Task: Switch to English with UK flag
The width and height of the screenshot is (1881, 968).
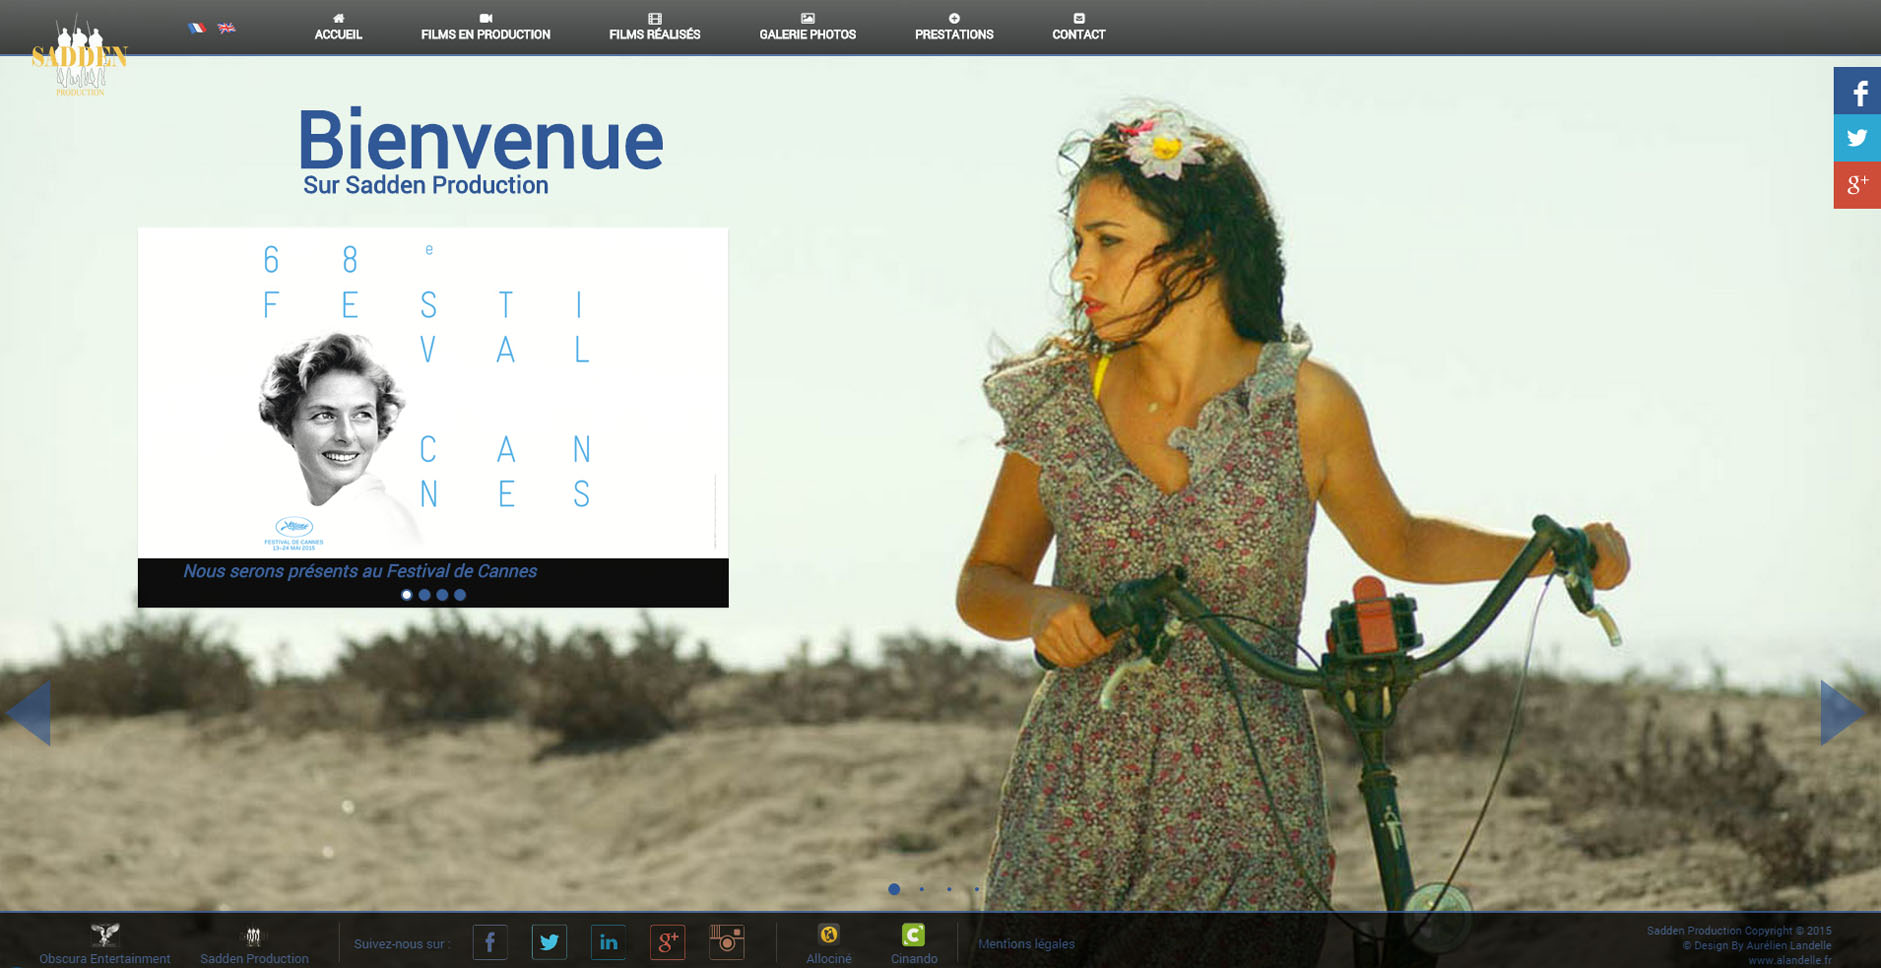Action: click(227, 28)
